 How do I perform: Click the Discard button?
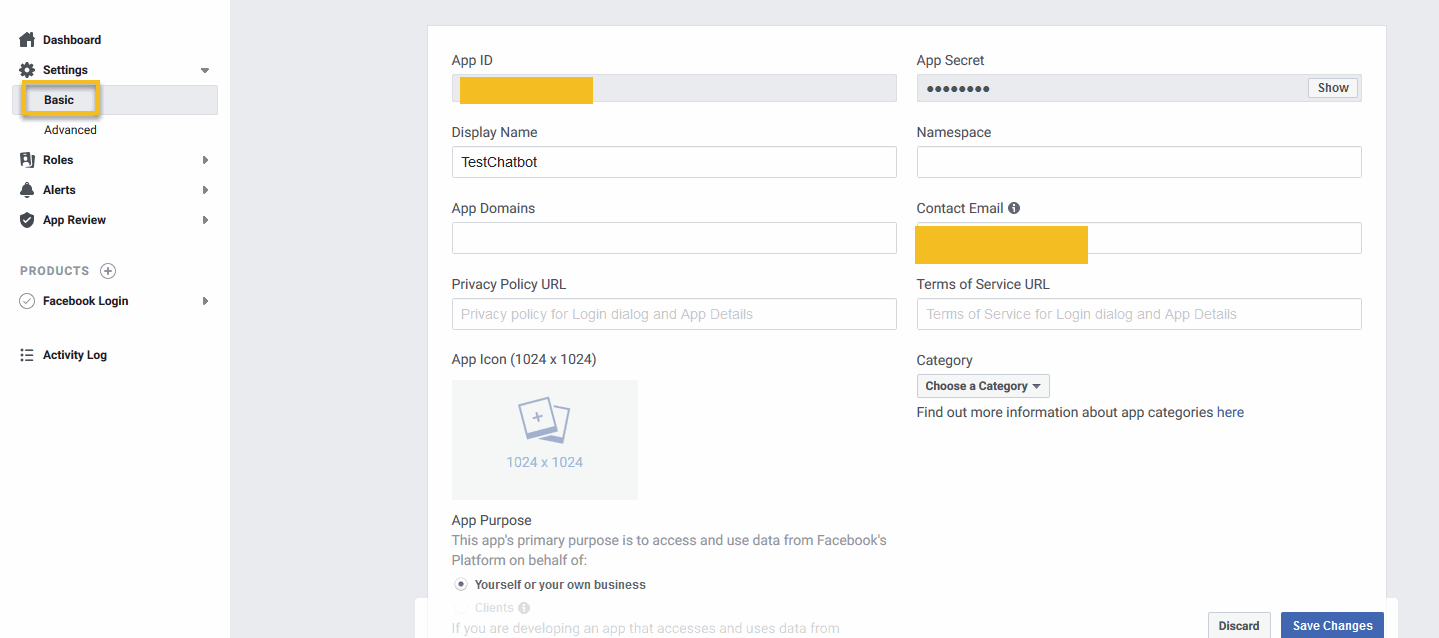[x=1239, y=625]
